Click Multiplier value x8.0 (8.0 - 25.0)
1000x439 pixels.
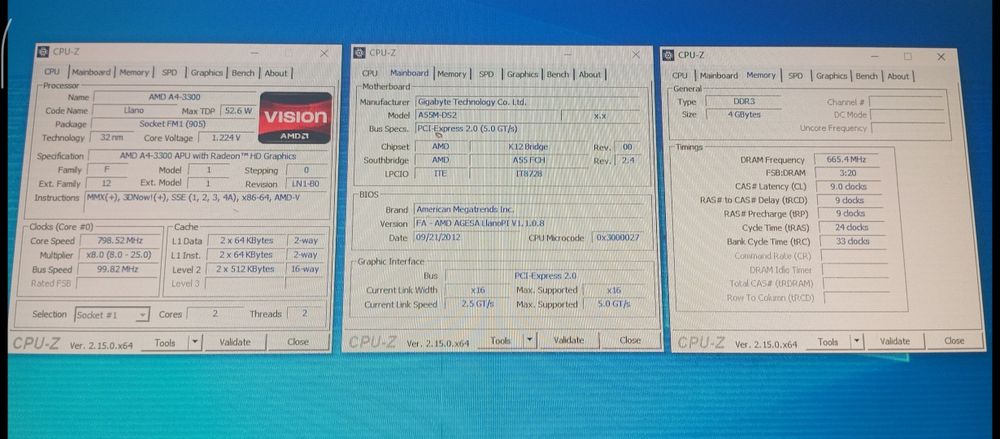pos(119,255)
